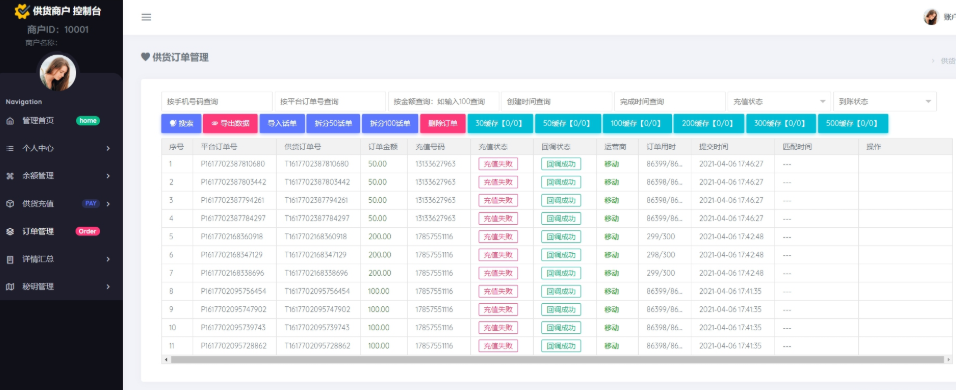Image resolution: width=961 pixels, height=390 pixels.
Task: Expand the 个人中心 submenu chevron
Action: coord(108,148)
